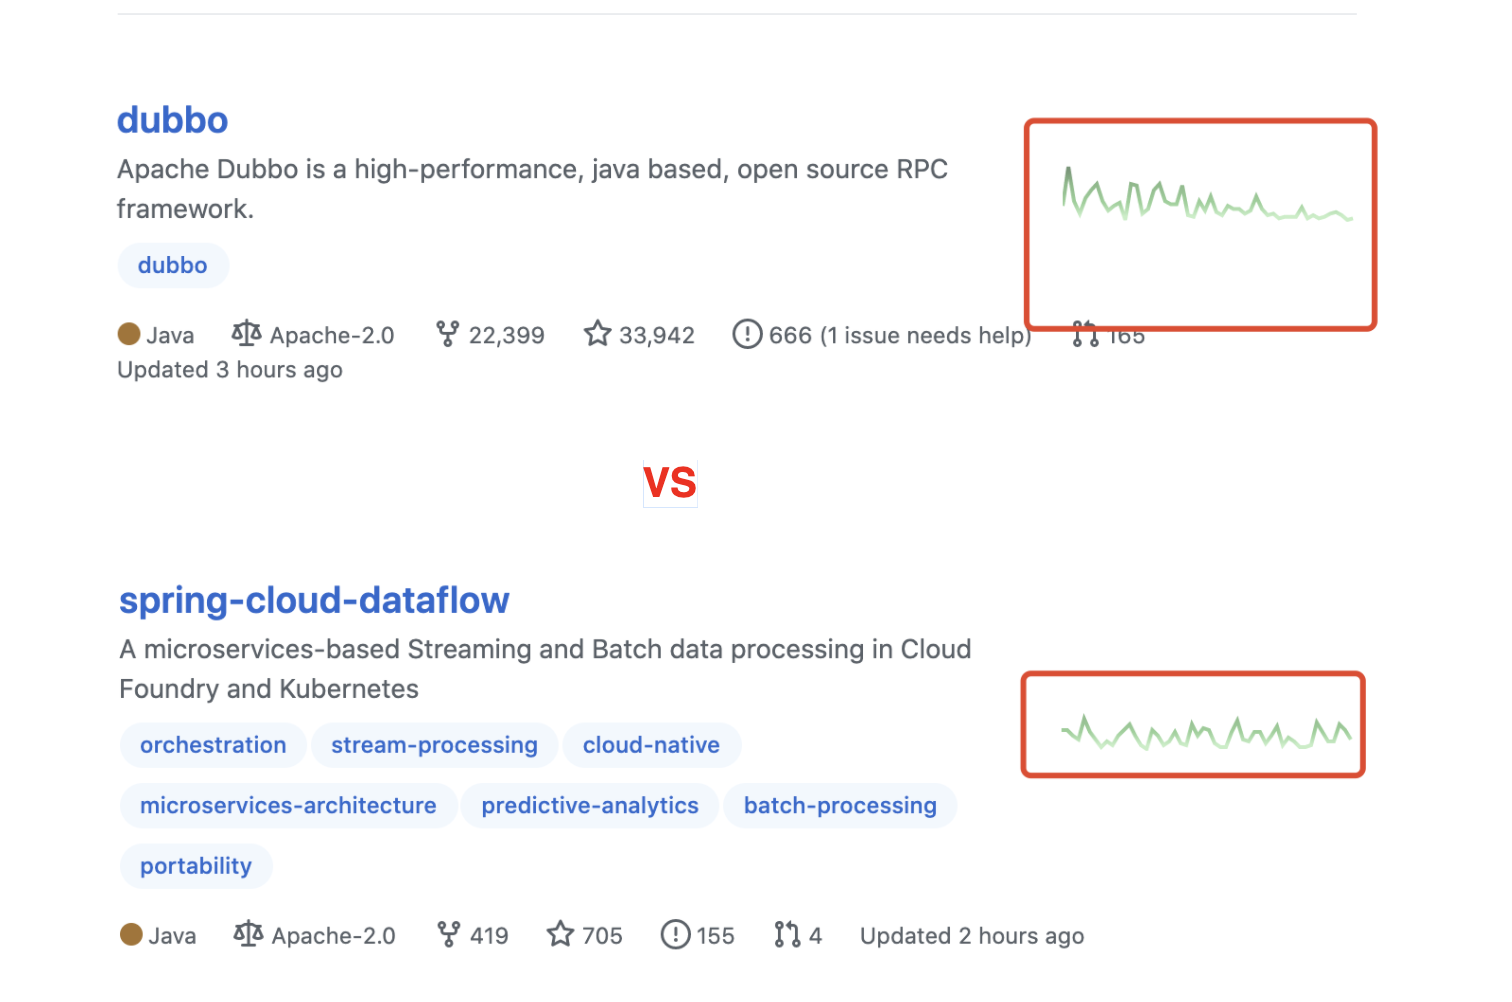
Task: Click the spring-cloud-dataflow fork icon
Action: pos(449,935)
